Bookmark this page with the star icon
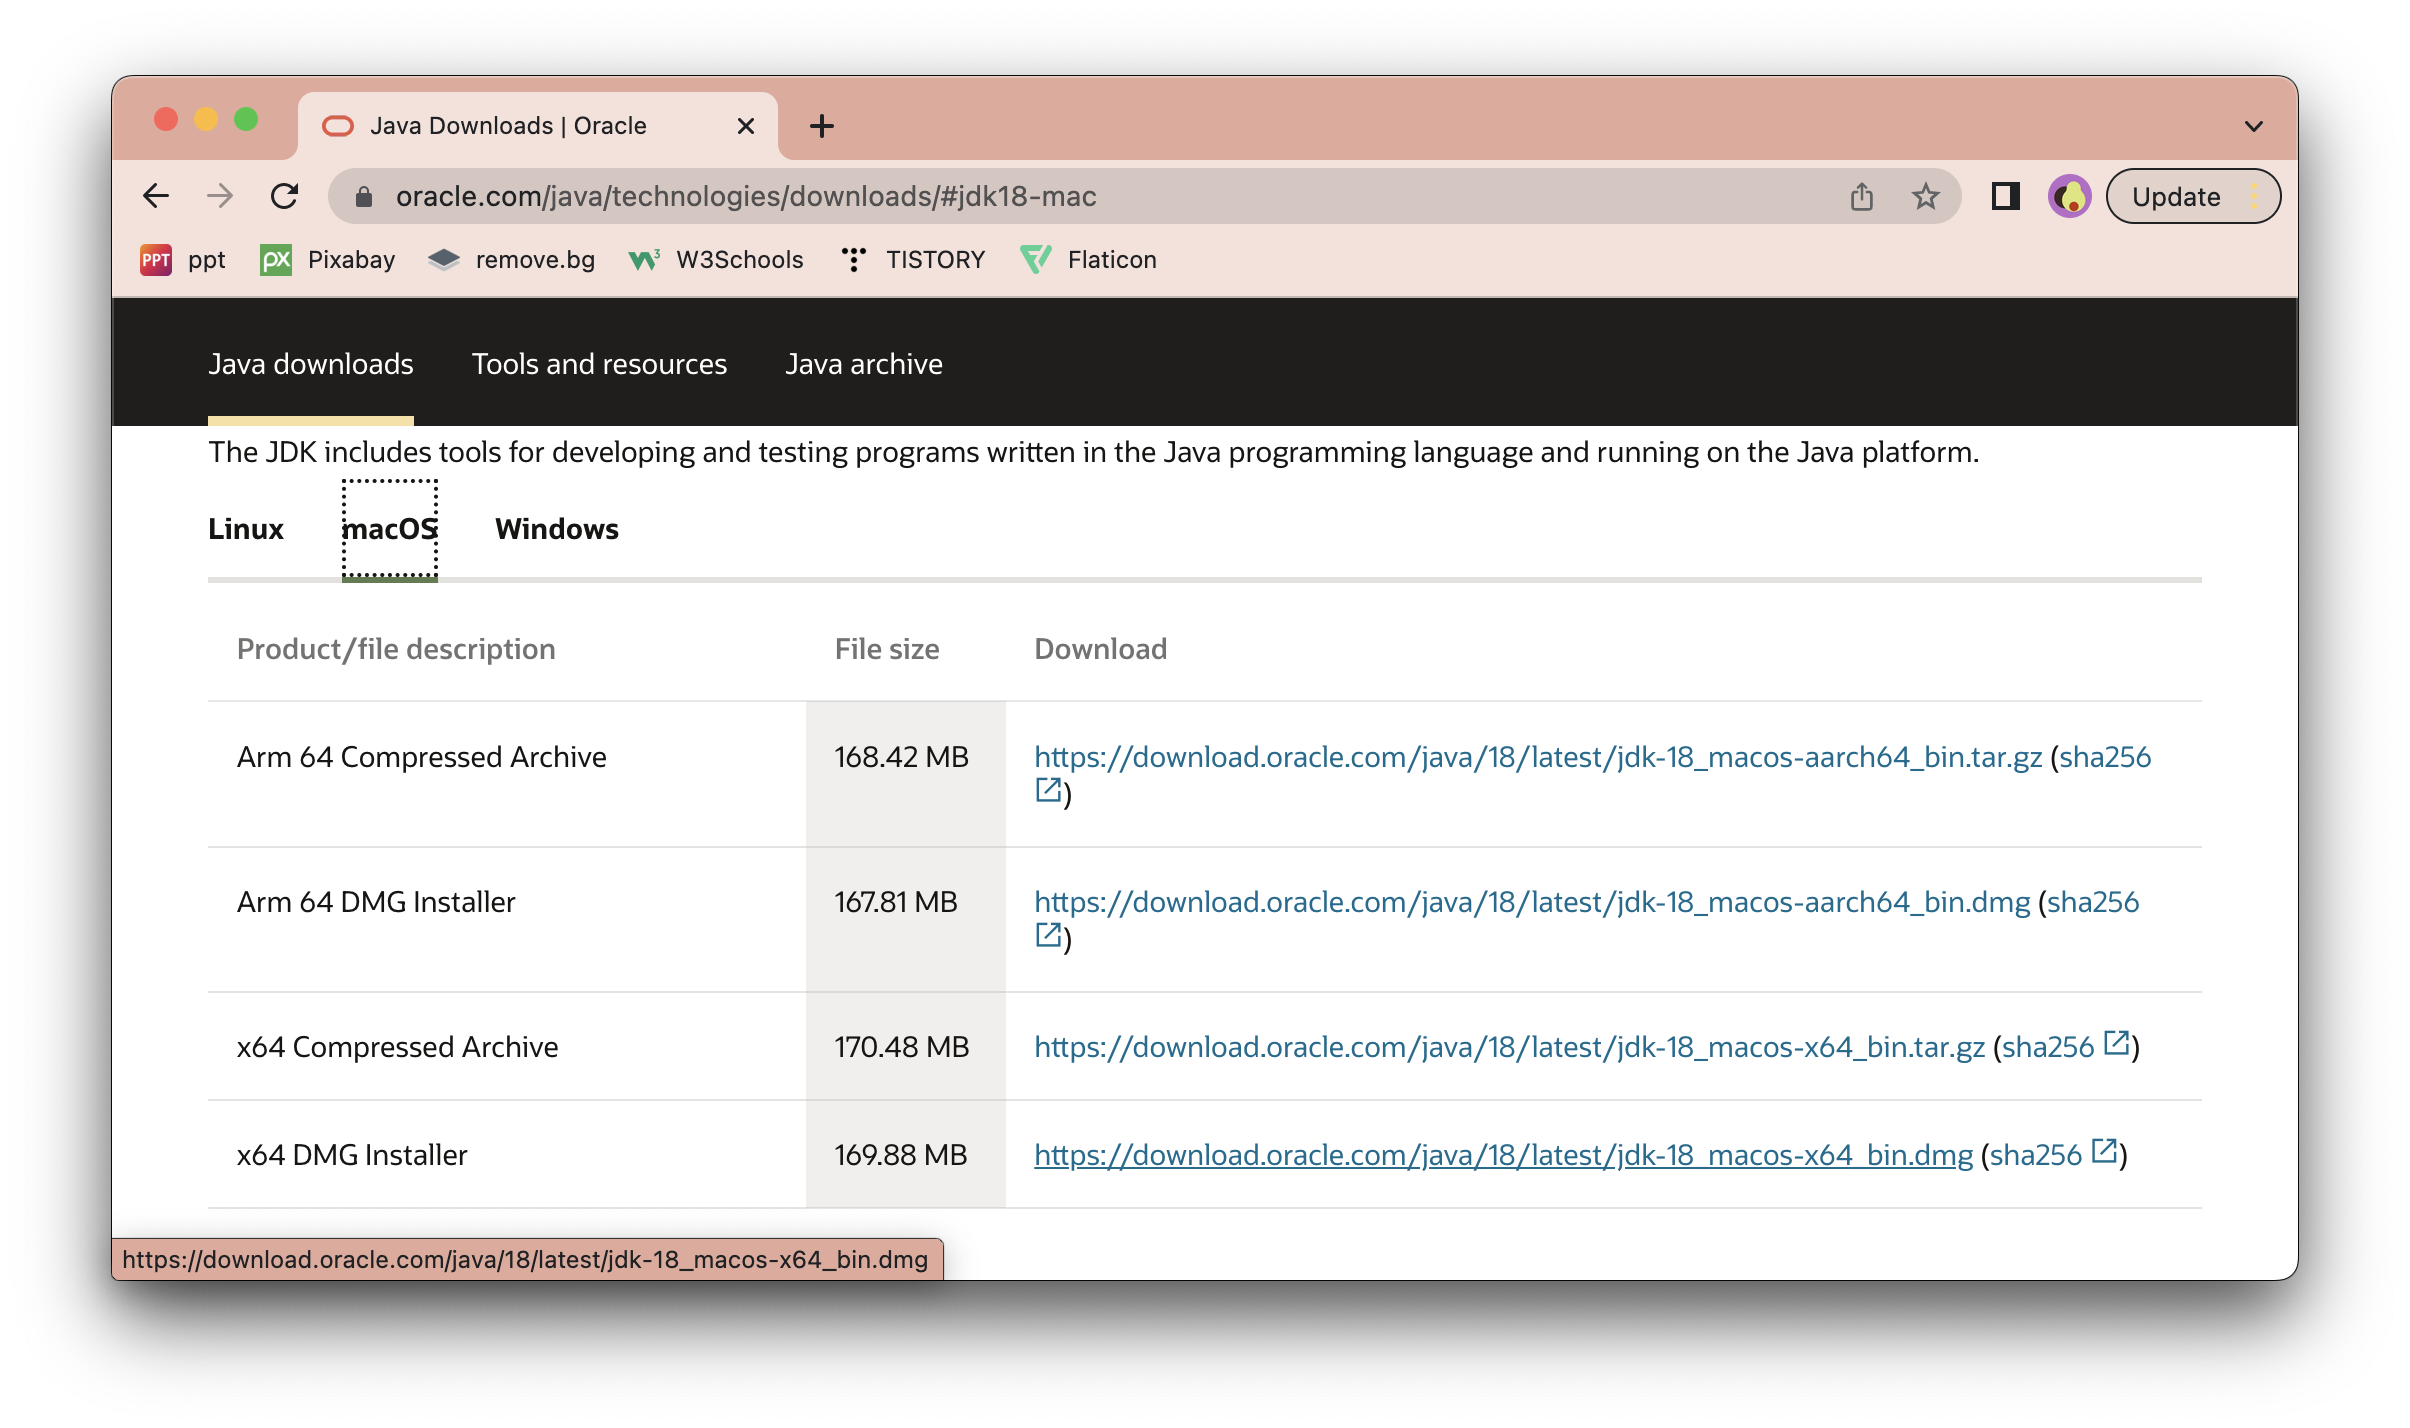The image size is (2410, 1428). tap(1925, 196)
